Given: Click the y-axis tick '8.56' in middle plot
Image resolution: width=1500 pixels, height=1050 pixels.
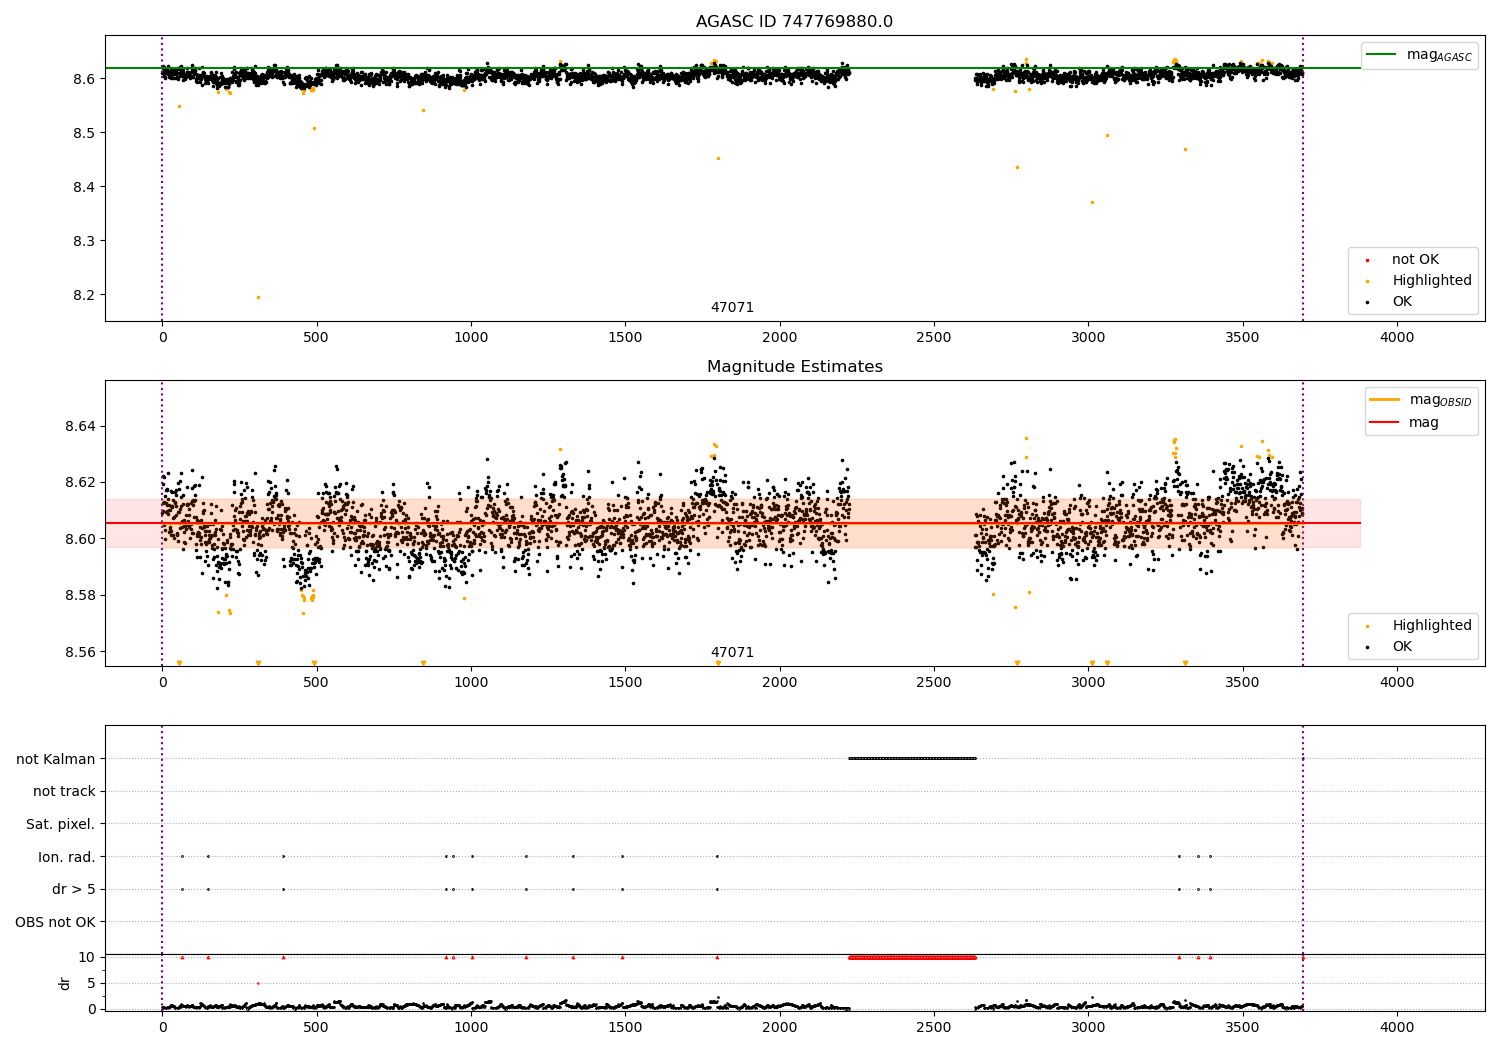Looking at the screenshot, I should tap(80, 652).
